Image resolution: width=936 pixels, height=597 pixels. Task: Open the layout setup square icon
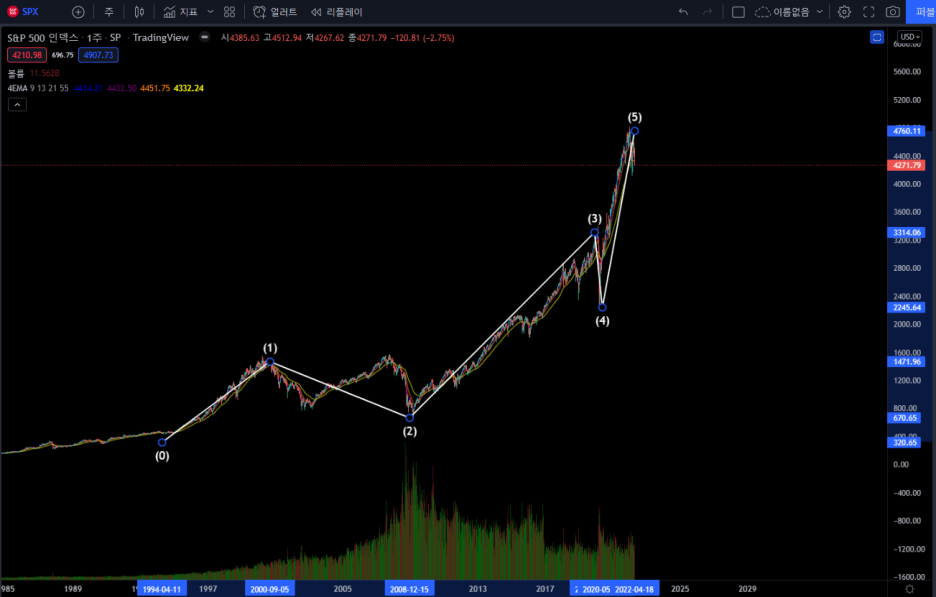[738, 12]
